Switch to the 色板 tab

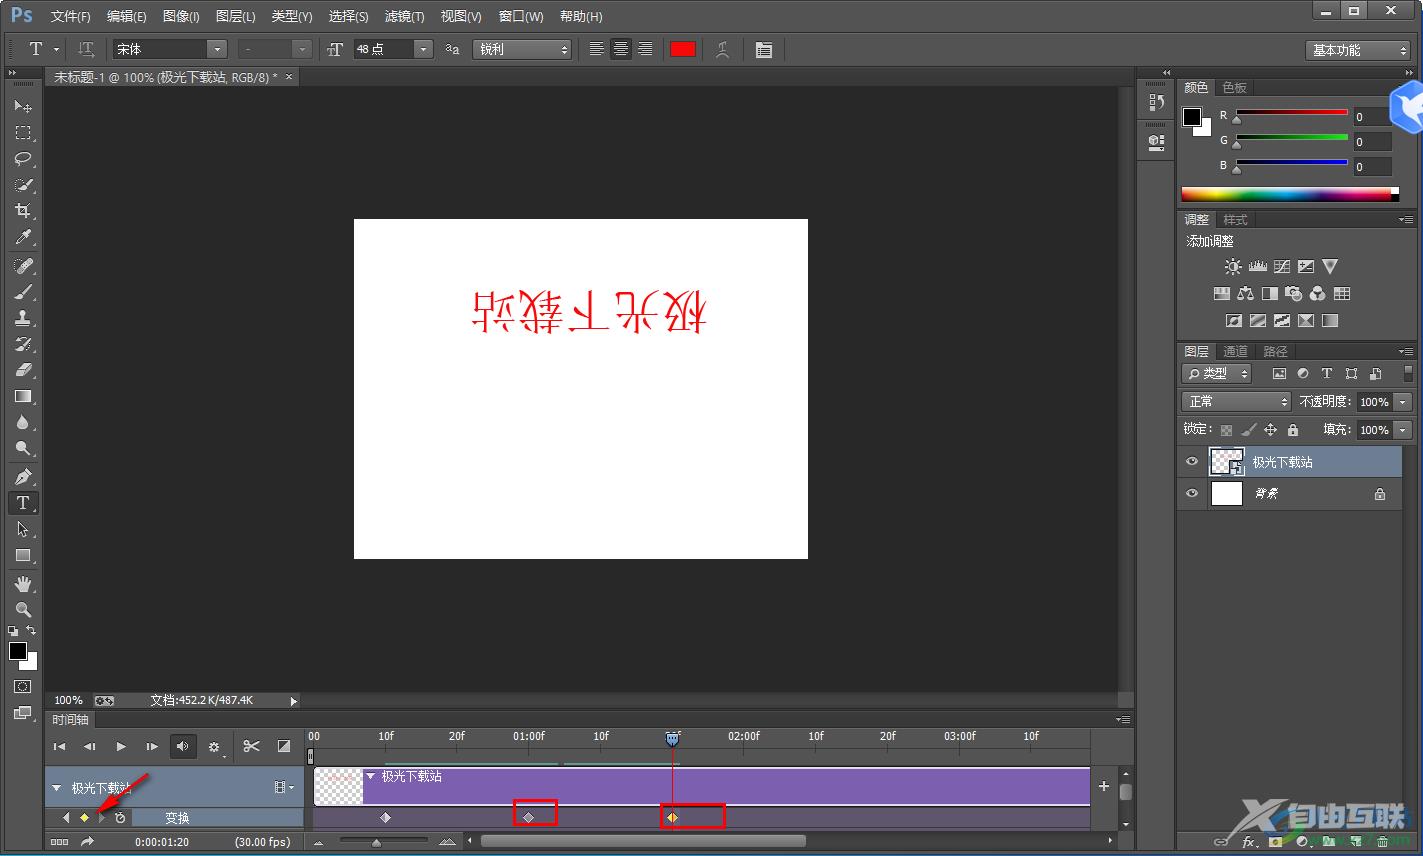pos(1235,87)
